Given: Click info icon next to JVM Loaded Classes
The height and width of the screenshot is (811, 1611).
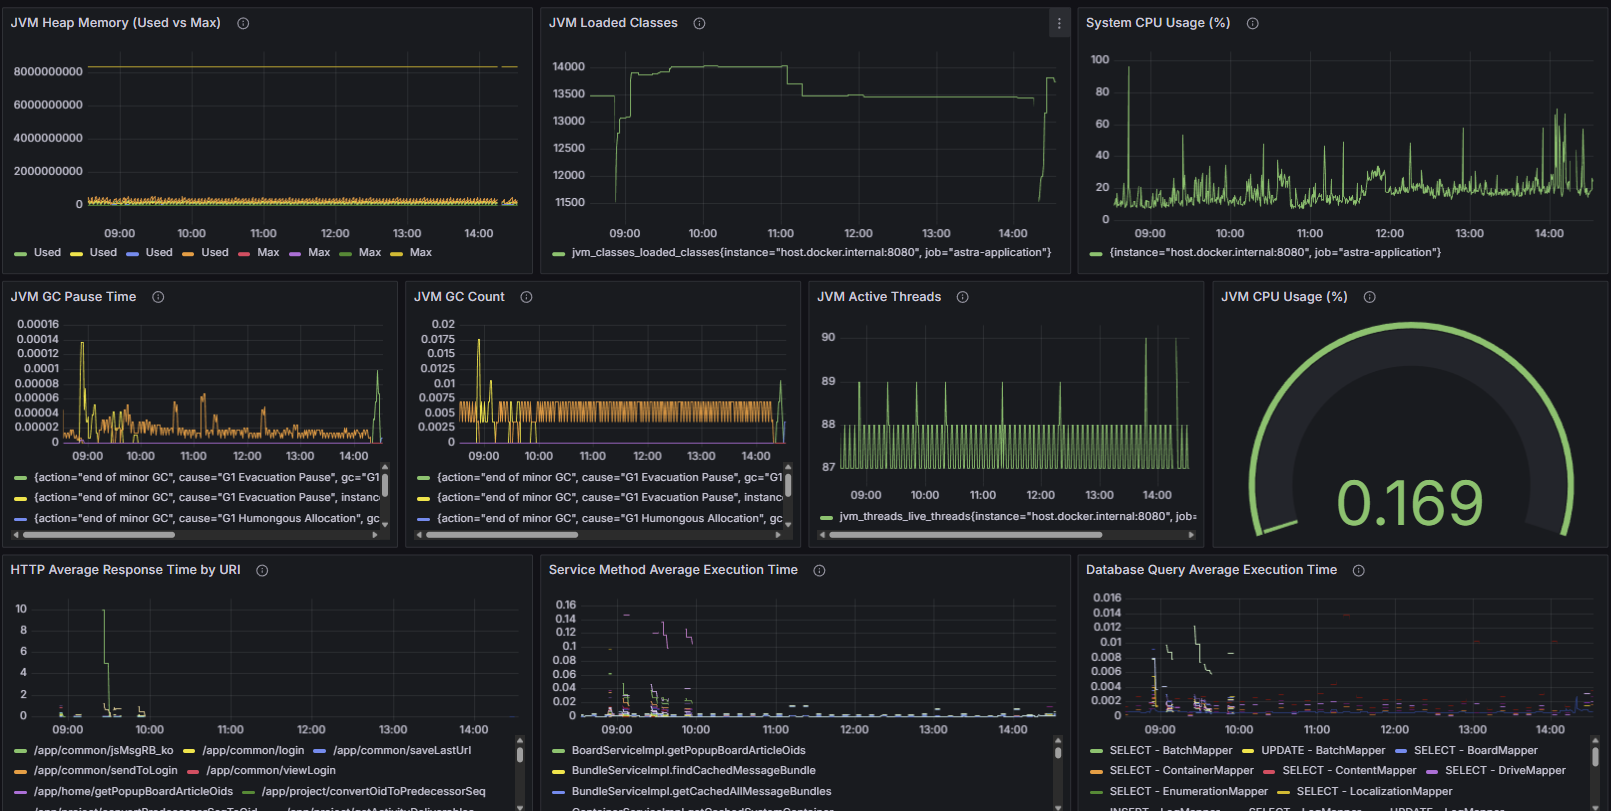Looking at the screenshot, I should (x=699, y=23).
